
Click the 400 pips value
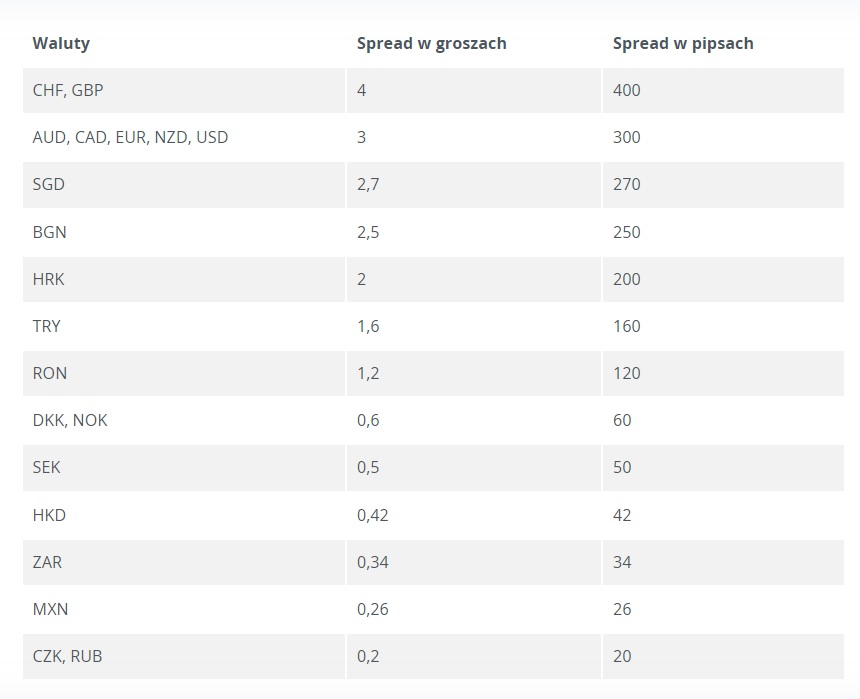tap(627, 90)
